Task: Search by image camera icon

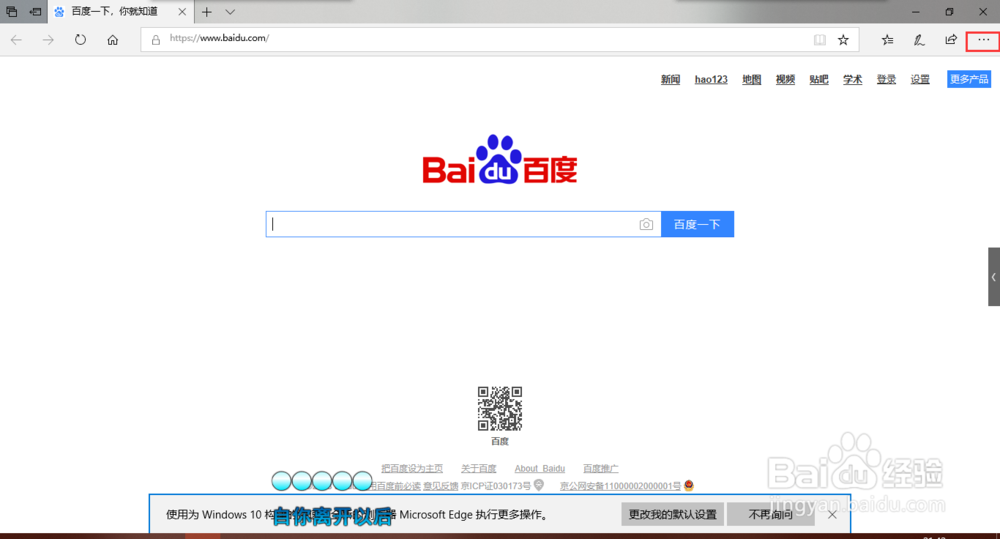Action: 646,225
